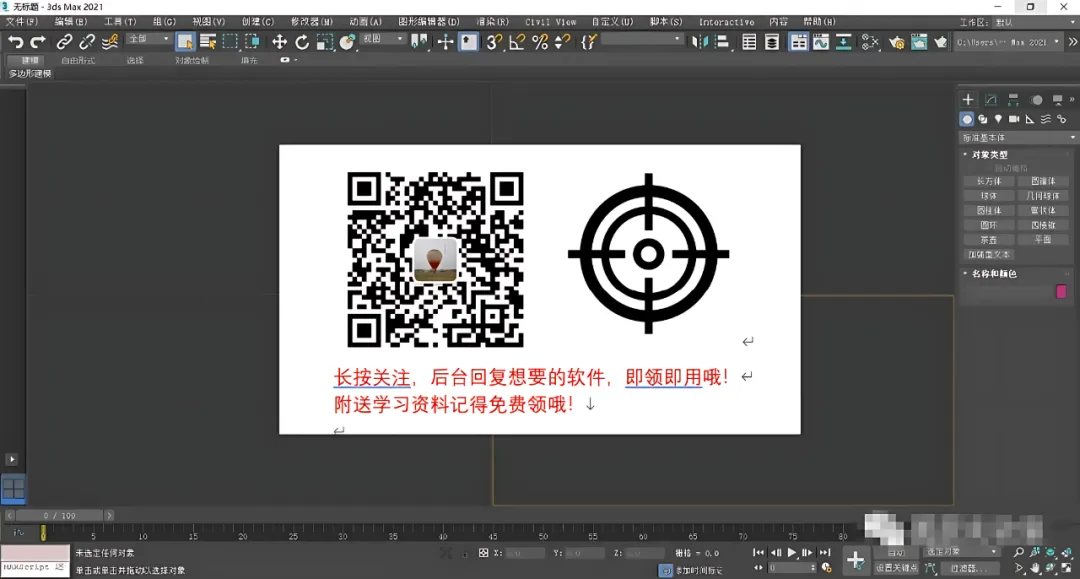
Task: Open Edit Named Selection Sets
Action: click(588, 42)
